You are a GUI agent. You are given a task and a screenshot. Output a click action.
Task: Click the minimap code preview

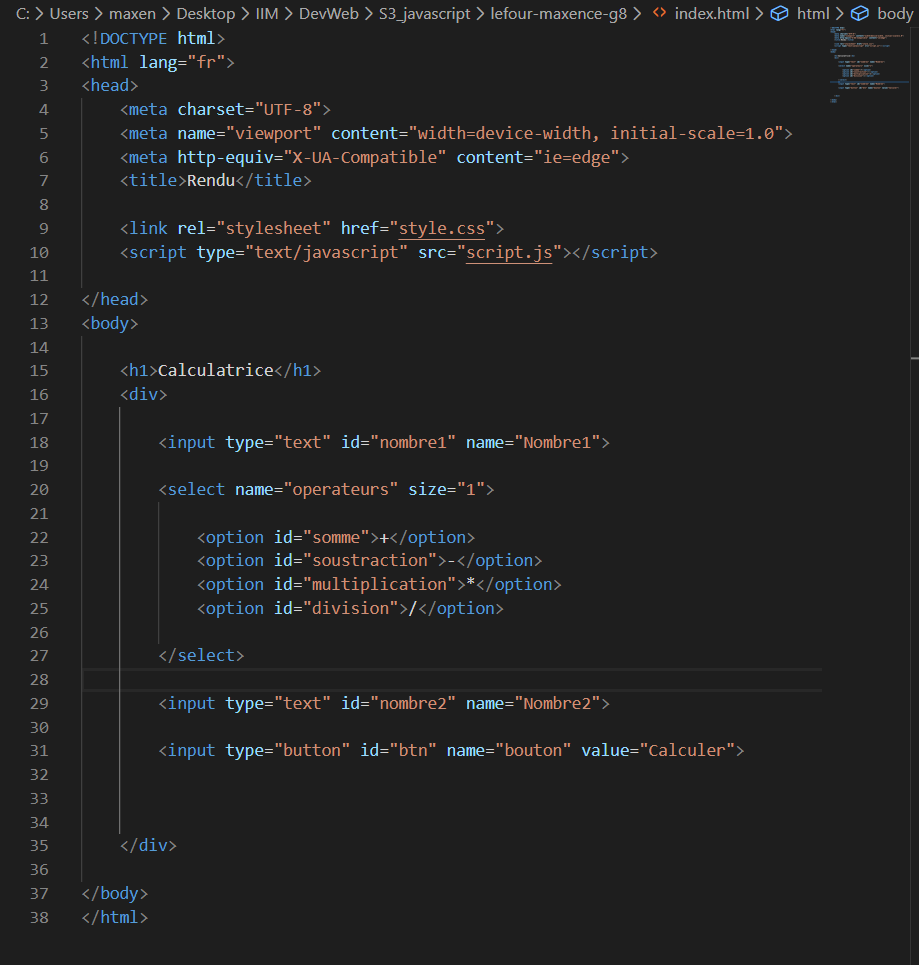(x=867, y=65)
